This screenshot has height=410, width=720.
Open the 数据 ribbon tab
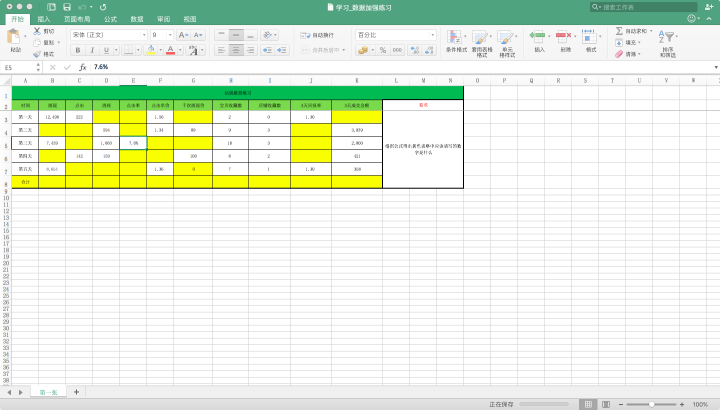click(x=137, y=19)
